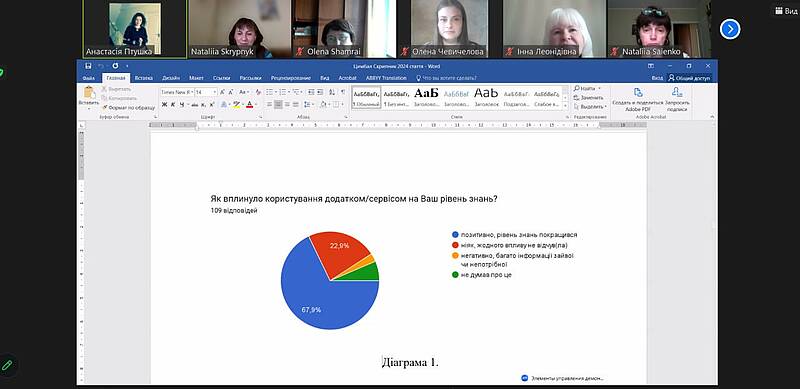800x389 pixels.
Task: Expand the Styles gallery arrow
Action: (565, 106)
